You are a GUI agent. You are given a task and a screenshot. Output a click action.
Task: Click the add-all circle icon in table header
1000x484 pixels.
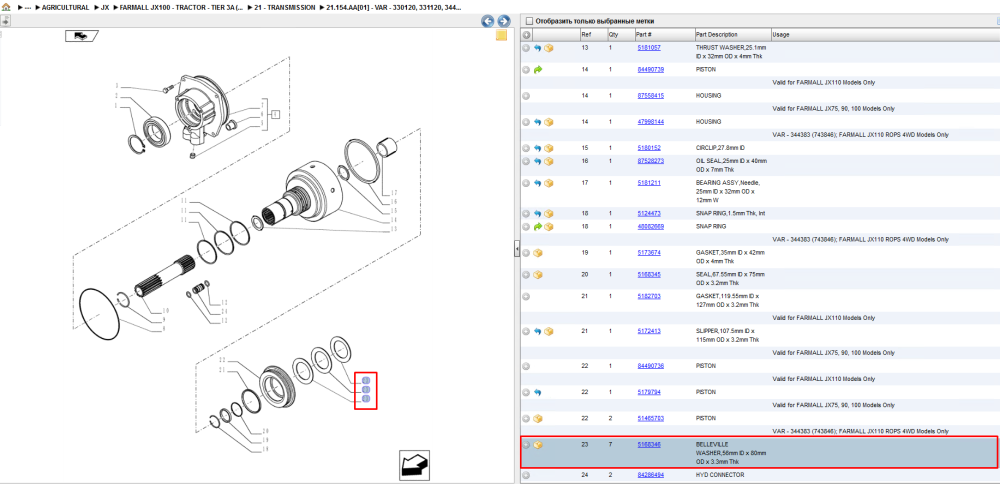point(526,34)
